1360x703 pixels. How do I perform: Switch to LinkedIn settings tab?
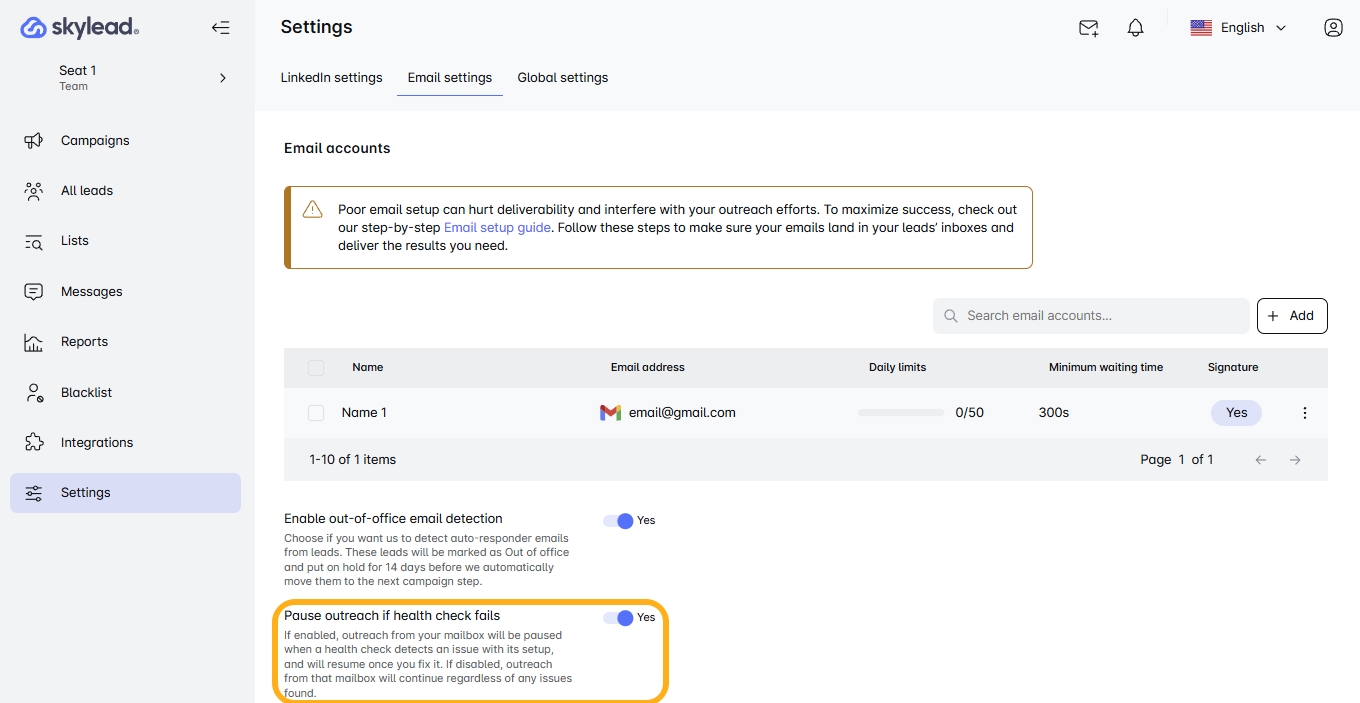331,78
